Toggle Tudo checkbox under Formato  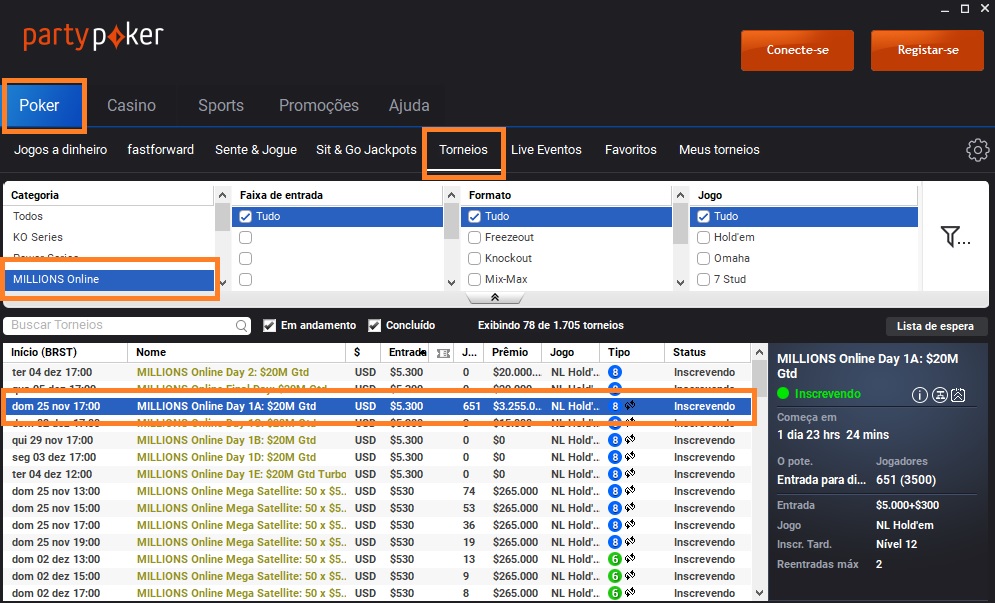(x=475, y=216)
